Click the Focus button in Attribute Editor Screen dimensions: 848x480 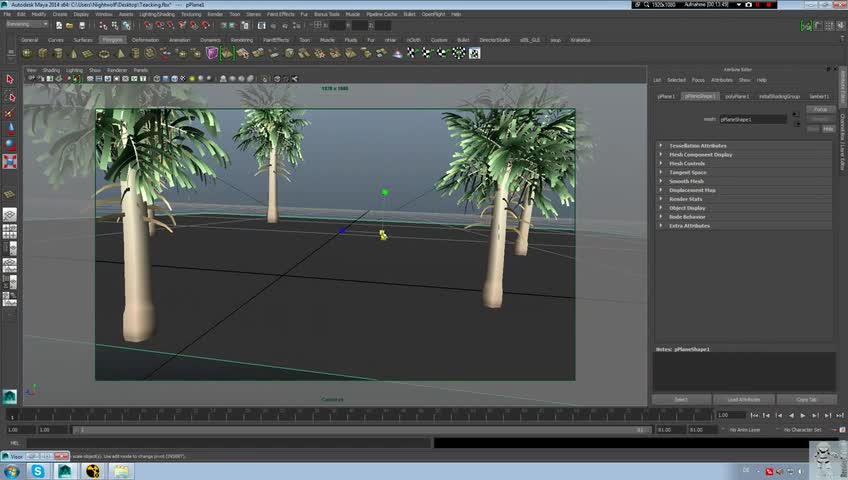820,109
